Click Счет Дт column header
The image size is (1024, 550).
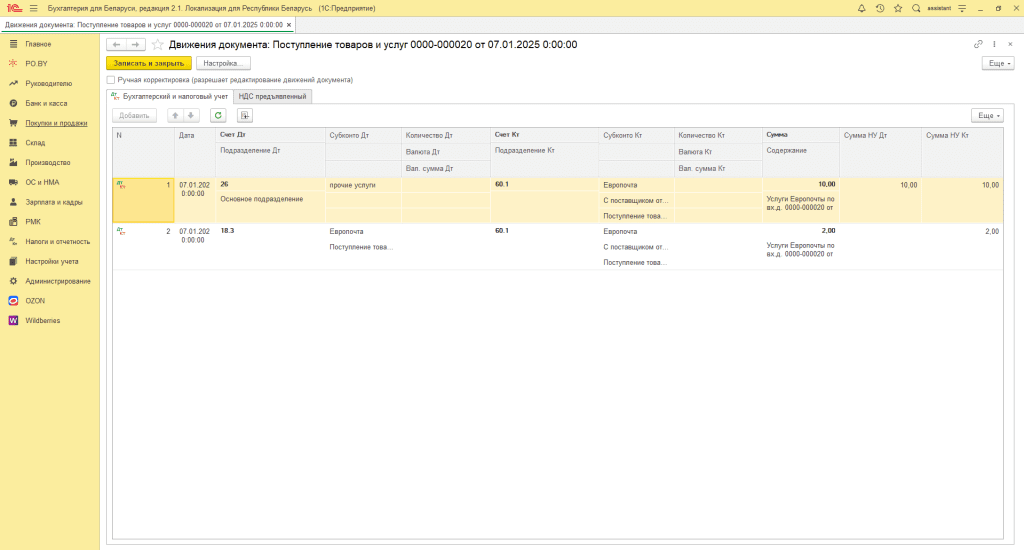[270, 135]
